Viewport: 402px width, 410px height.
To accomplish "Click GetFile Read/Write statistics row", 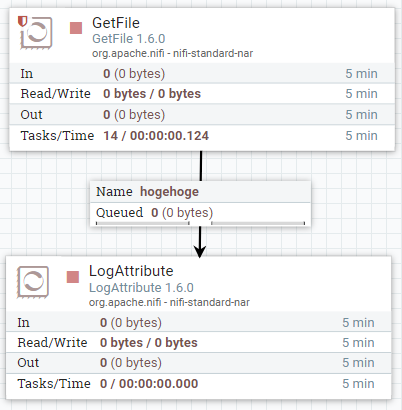I will coord(202,94).
